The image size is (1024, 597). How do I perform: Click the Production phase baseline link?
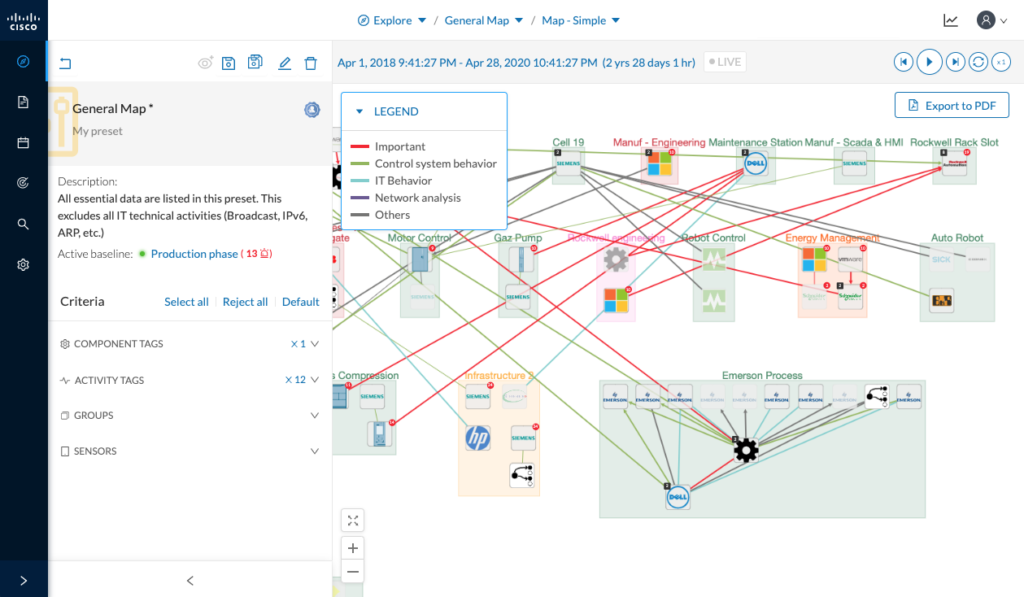tap(194, 253)
